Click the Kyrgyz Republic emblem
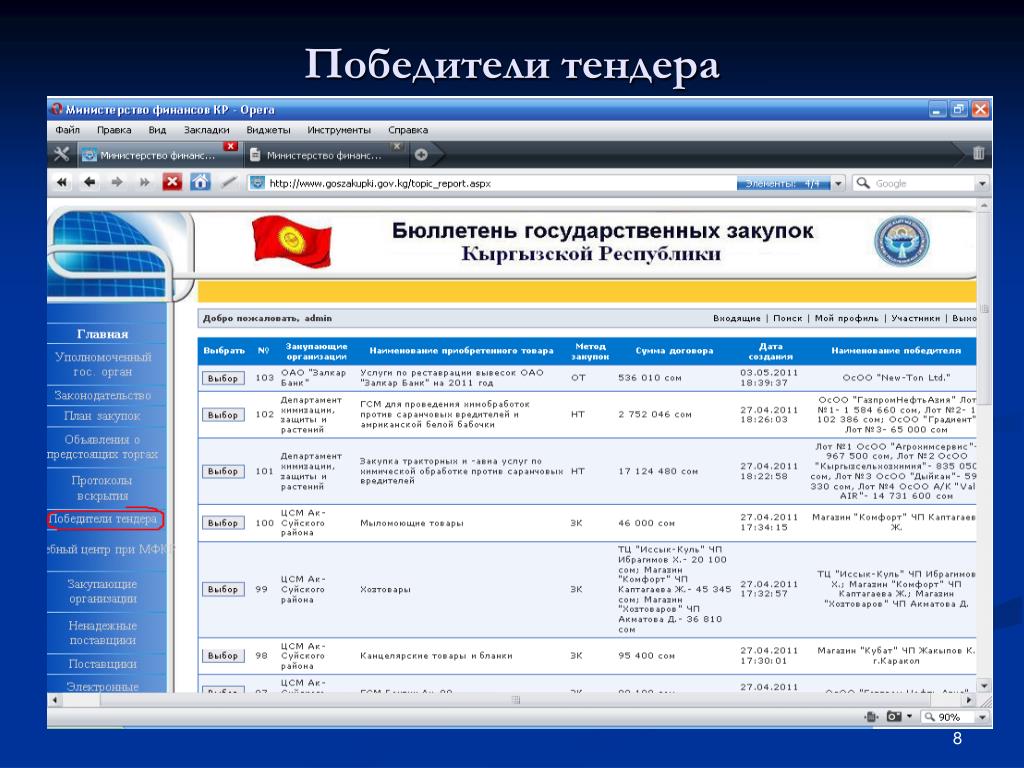1024x768 pixels. (x=902, y=241)
